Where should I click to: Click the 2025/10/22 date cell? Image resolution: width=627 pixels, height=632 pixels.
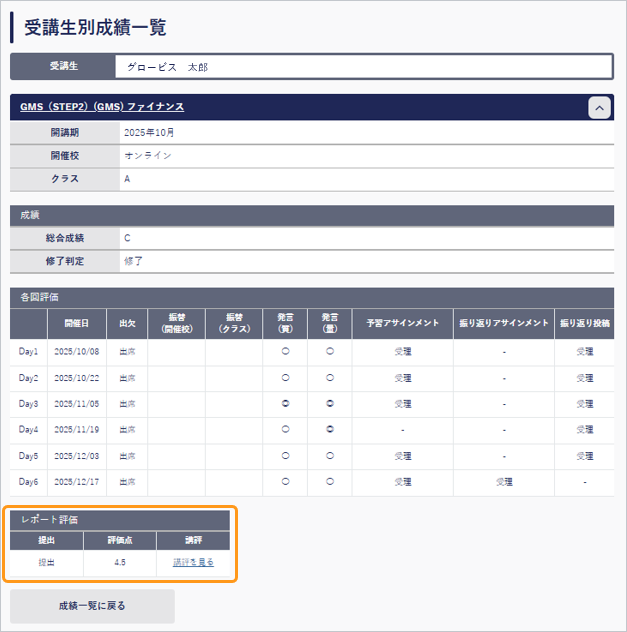pos(77,378)
